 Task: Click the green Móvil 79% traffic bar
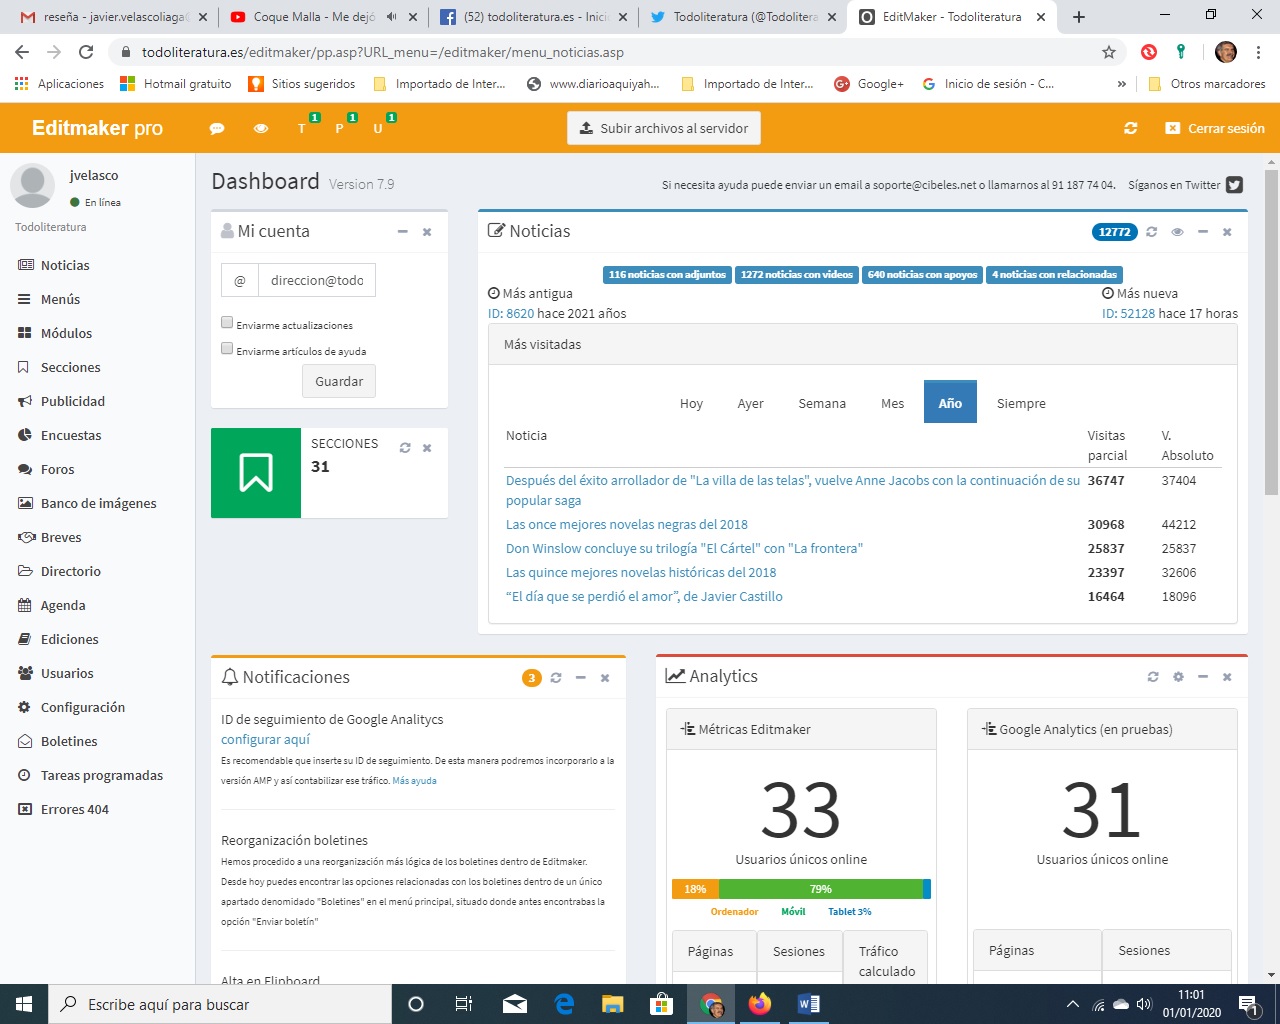click(820, 889)
